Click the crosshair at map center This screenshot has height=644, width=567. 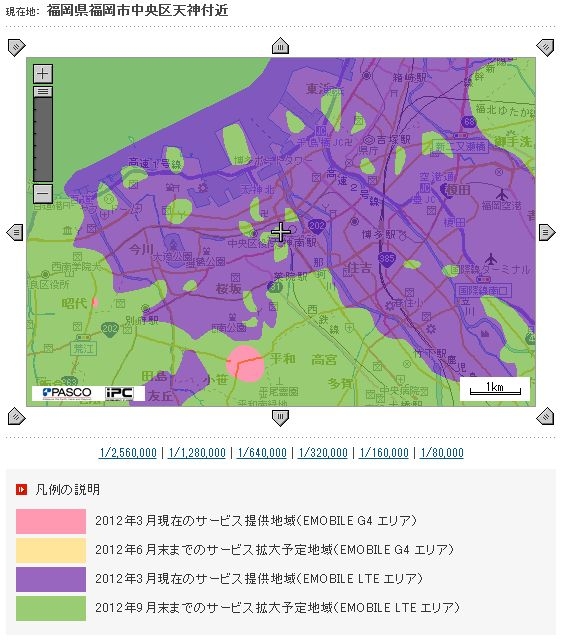[280, 232]
